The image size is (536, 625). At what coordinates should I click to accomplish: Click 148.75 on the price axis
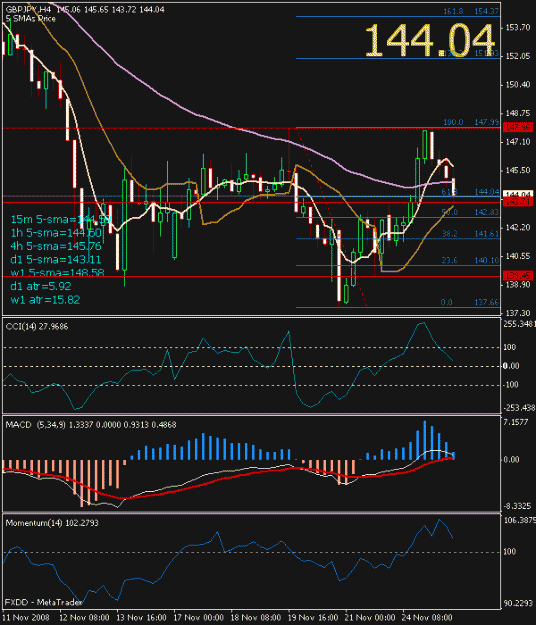[x=518, y=113]
